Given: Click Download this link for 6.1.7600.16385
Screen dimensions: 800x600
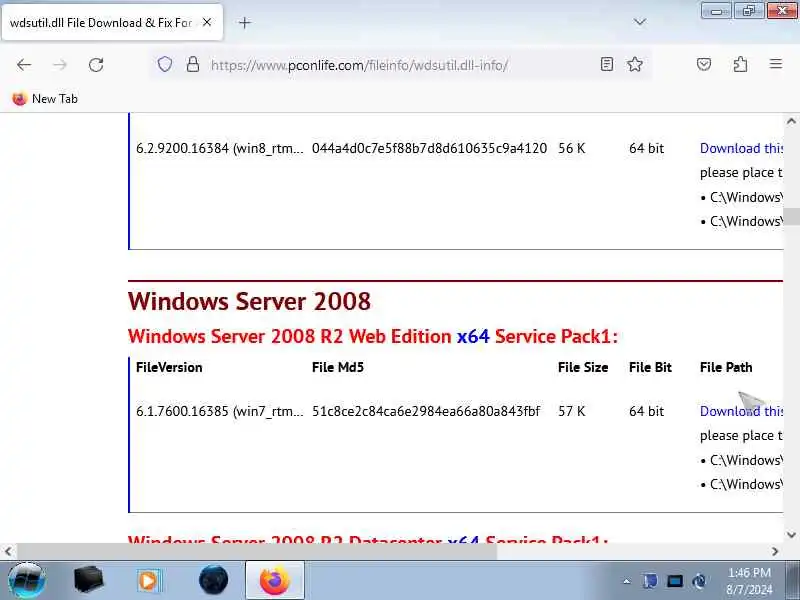Looking at the screenshot, I should tap(741, 411).
